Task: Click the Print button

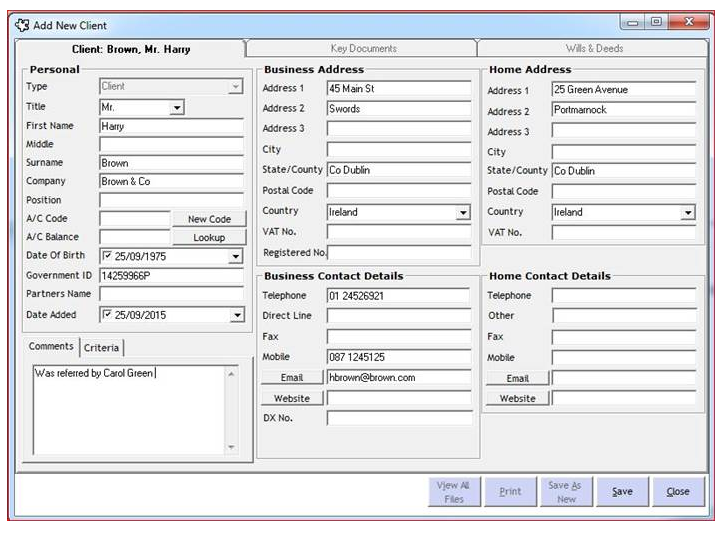Action: [x=510, y=492]
